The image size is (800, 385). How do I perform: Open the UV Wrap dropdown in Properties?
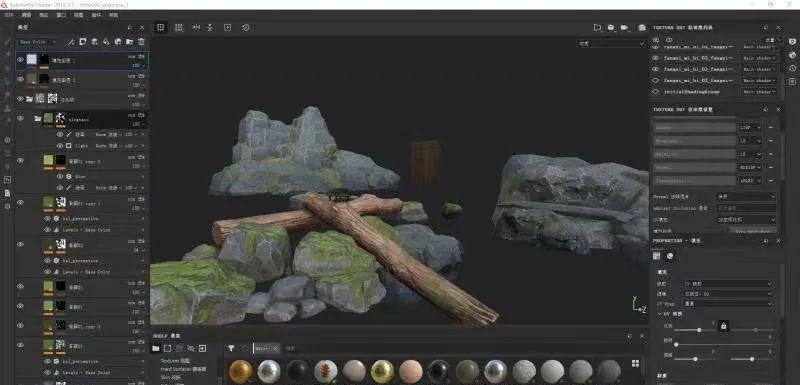728,303
